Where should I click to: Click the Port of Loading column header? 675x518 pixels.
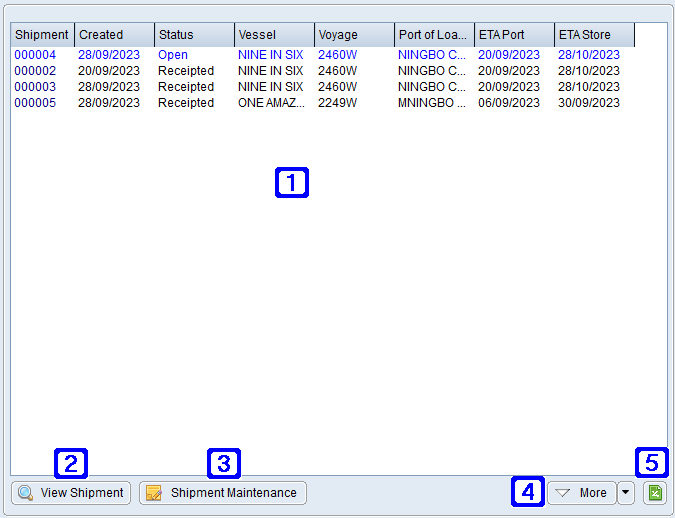434,35
